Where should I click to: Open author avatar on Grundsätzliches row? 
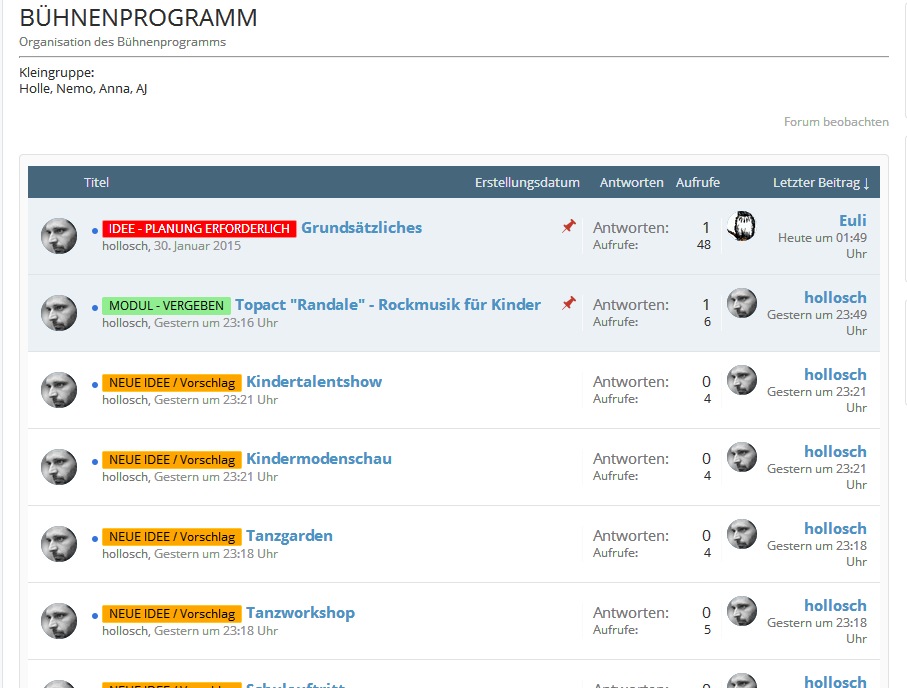coord(59,236)
